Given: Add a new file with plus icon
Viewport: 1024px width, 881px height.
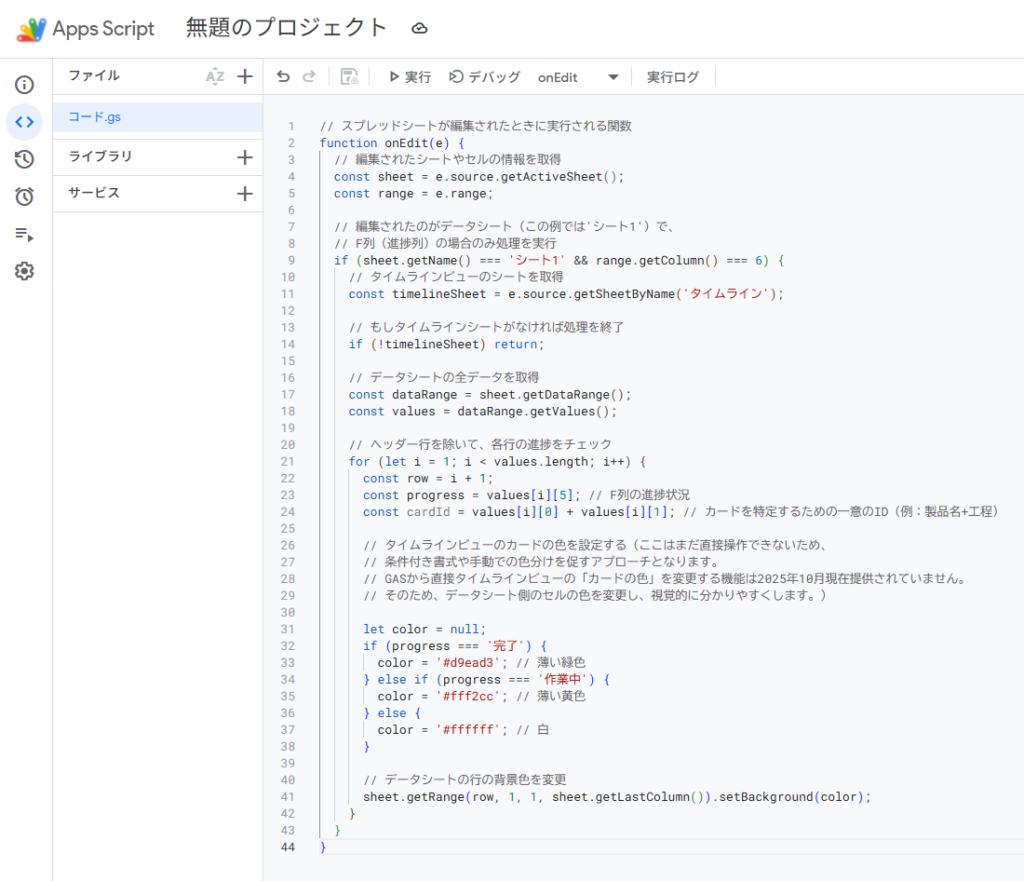Looking at the screenshot, I should (245, 76).
